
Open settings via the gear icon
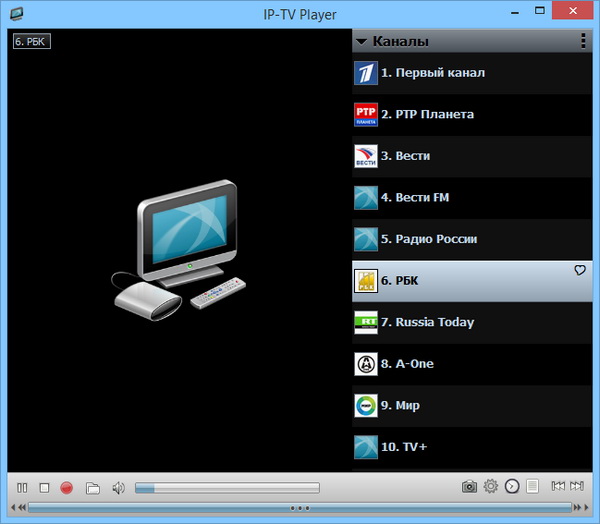(491, 487)
